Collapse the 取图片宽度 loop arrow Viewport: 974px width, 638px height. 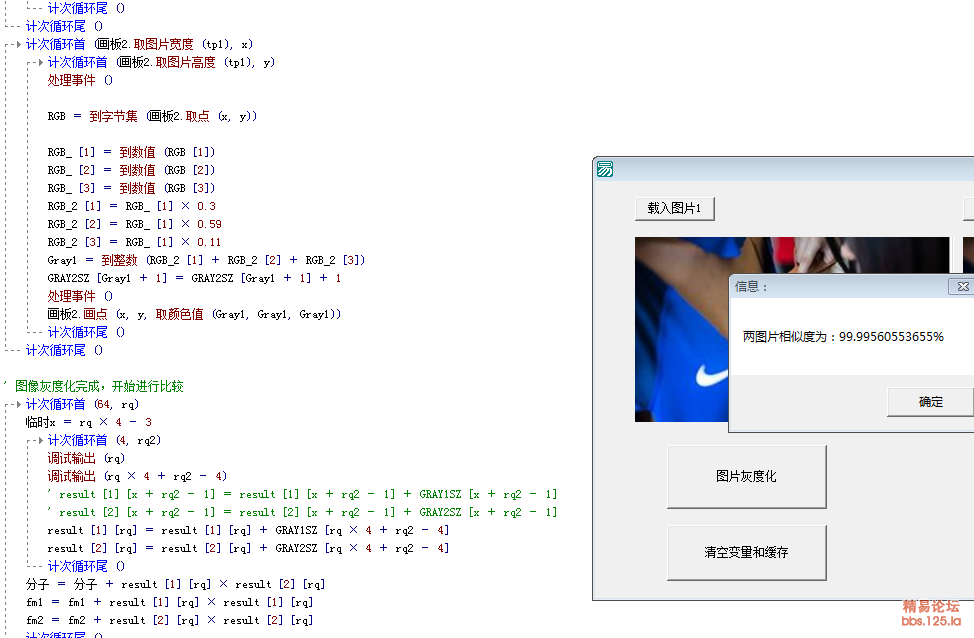(18, 44)
